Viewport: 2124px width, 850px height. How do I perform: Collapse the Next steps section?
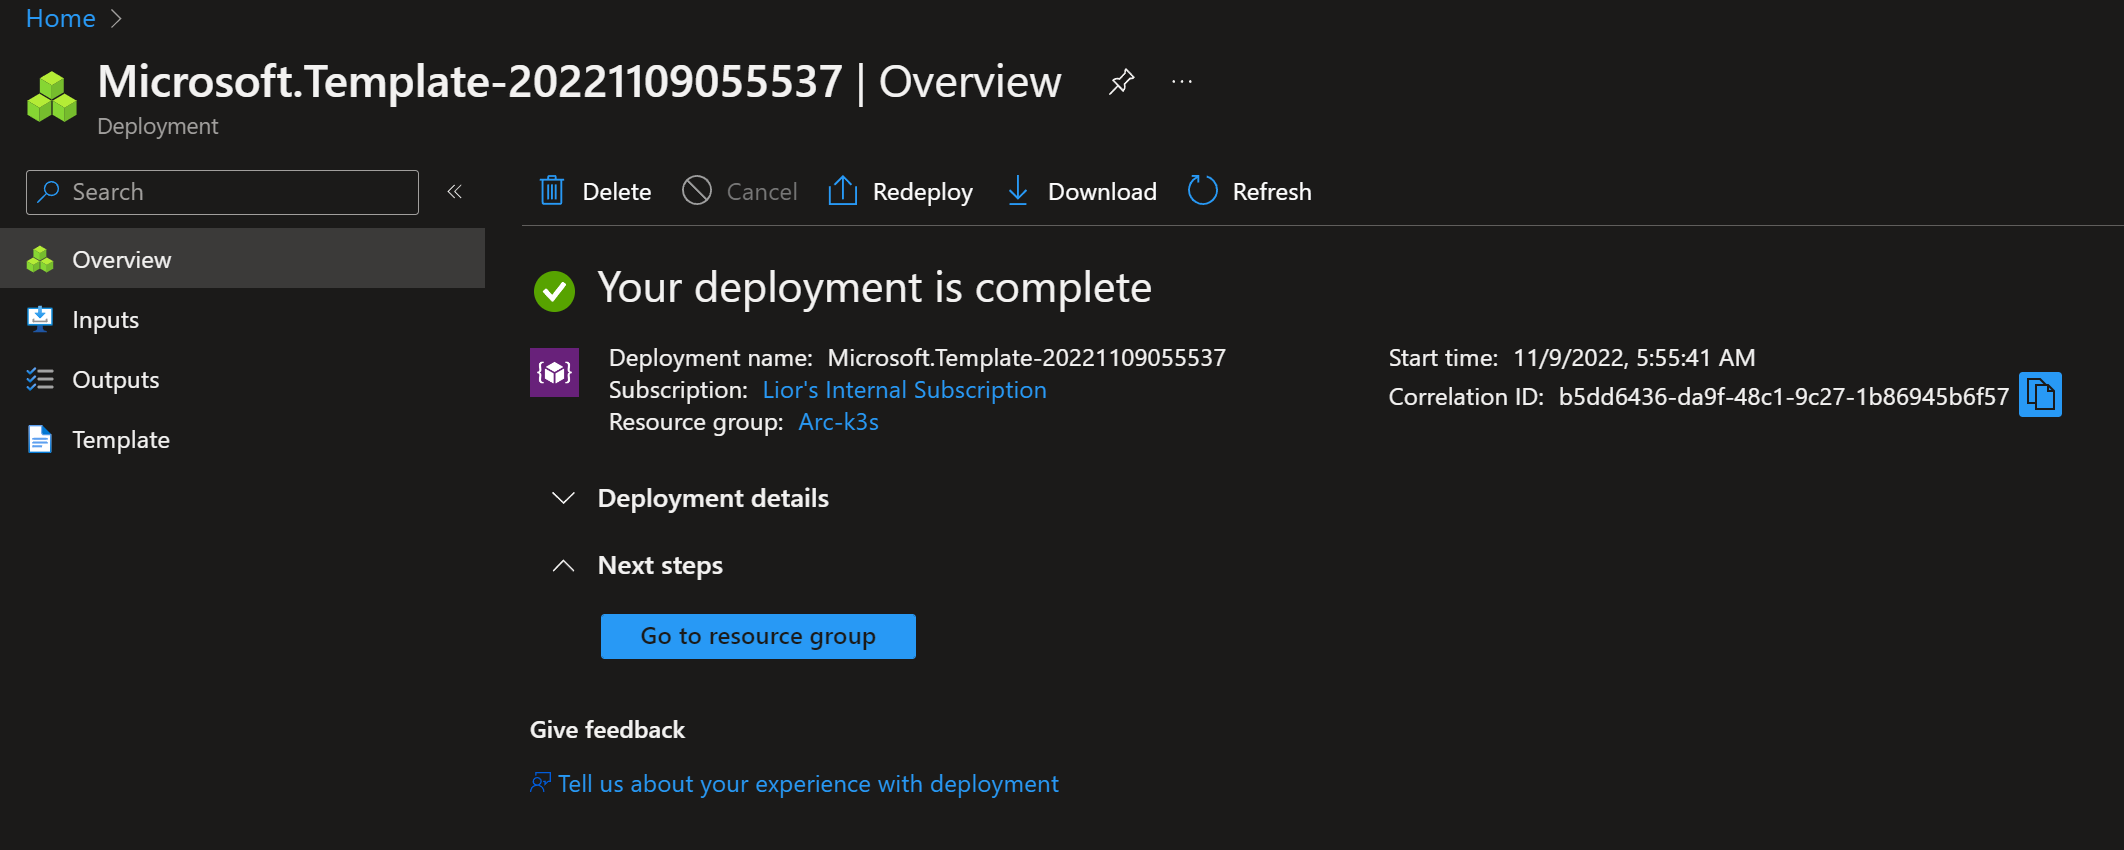tap(563, 565)
